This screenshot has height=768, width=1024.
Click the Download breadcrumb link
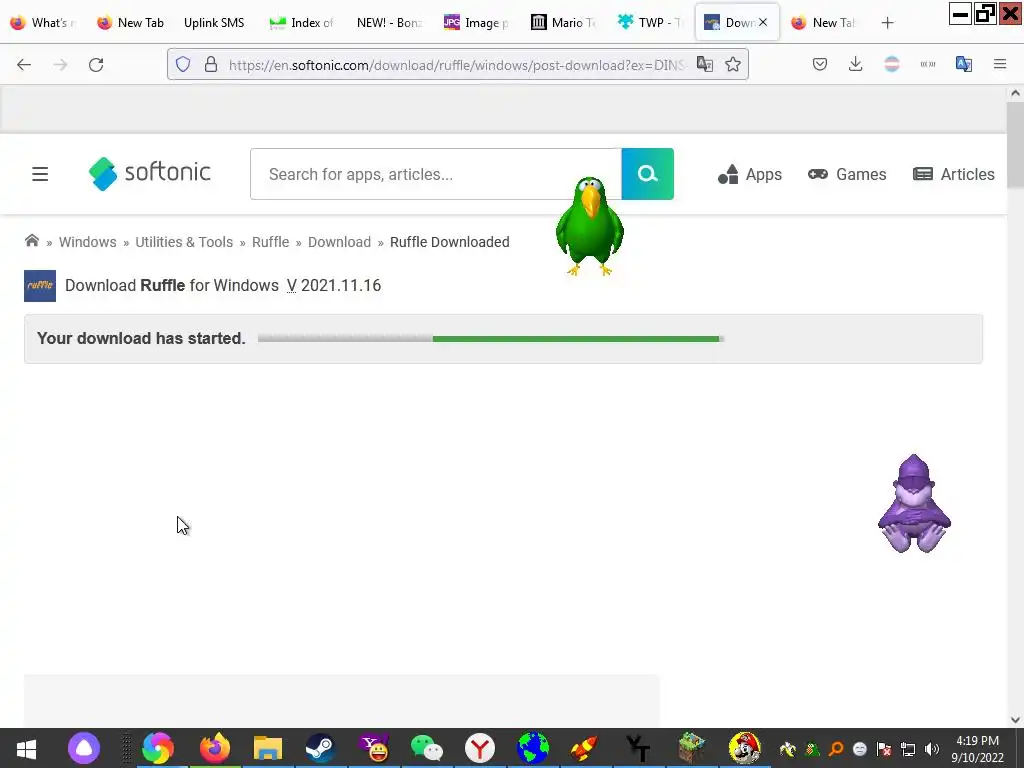pos(340,242)
